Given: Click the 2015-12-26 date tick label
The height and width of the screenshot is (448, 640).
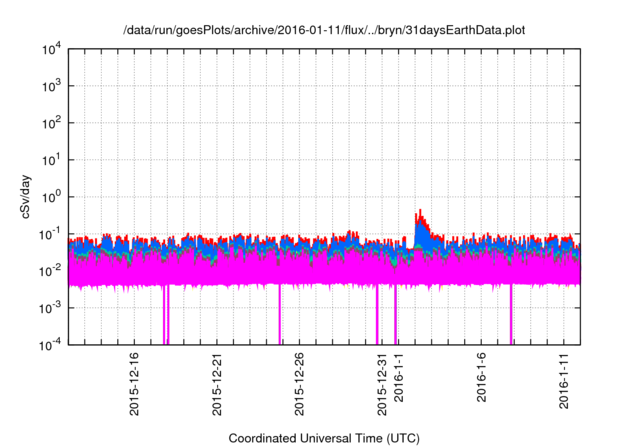Looking at the screenshot, I should (299, 384).
